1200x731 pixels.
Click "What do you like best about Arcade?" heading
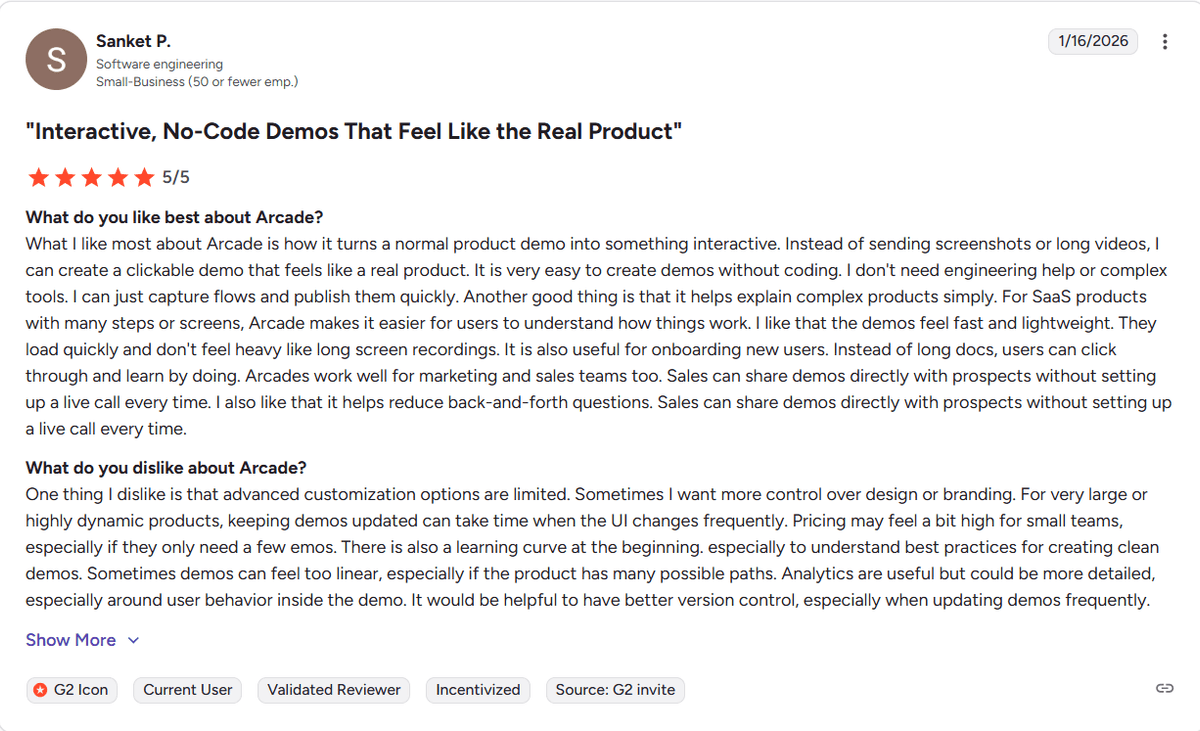175,218
